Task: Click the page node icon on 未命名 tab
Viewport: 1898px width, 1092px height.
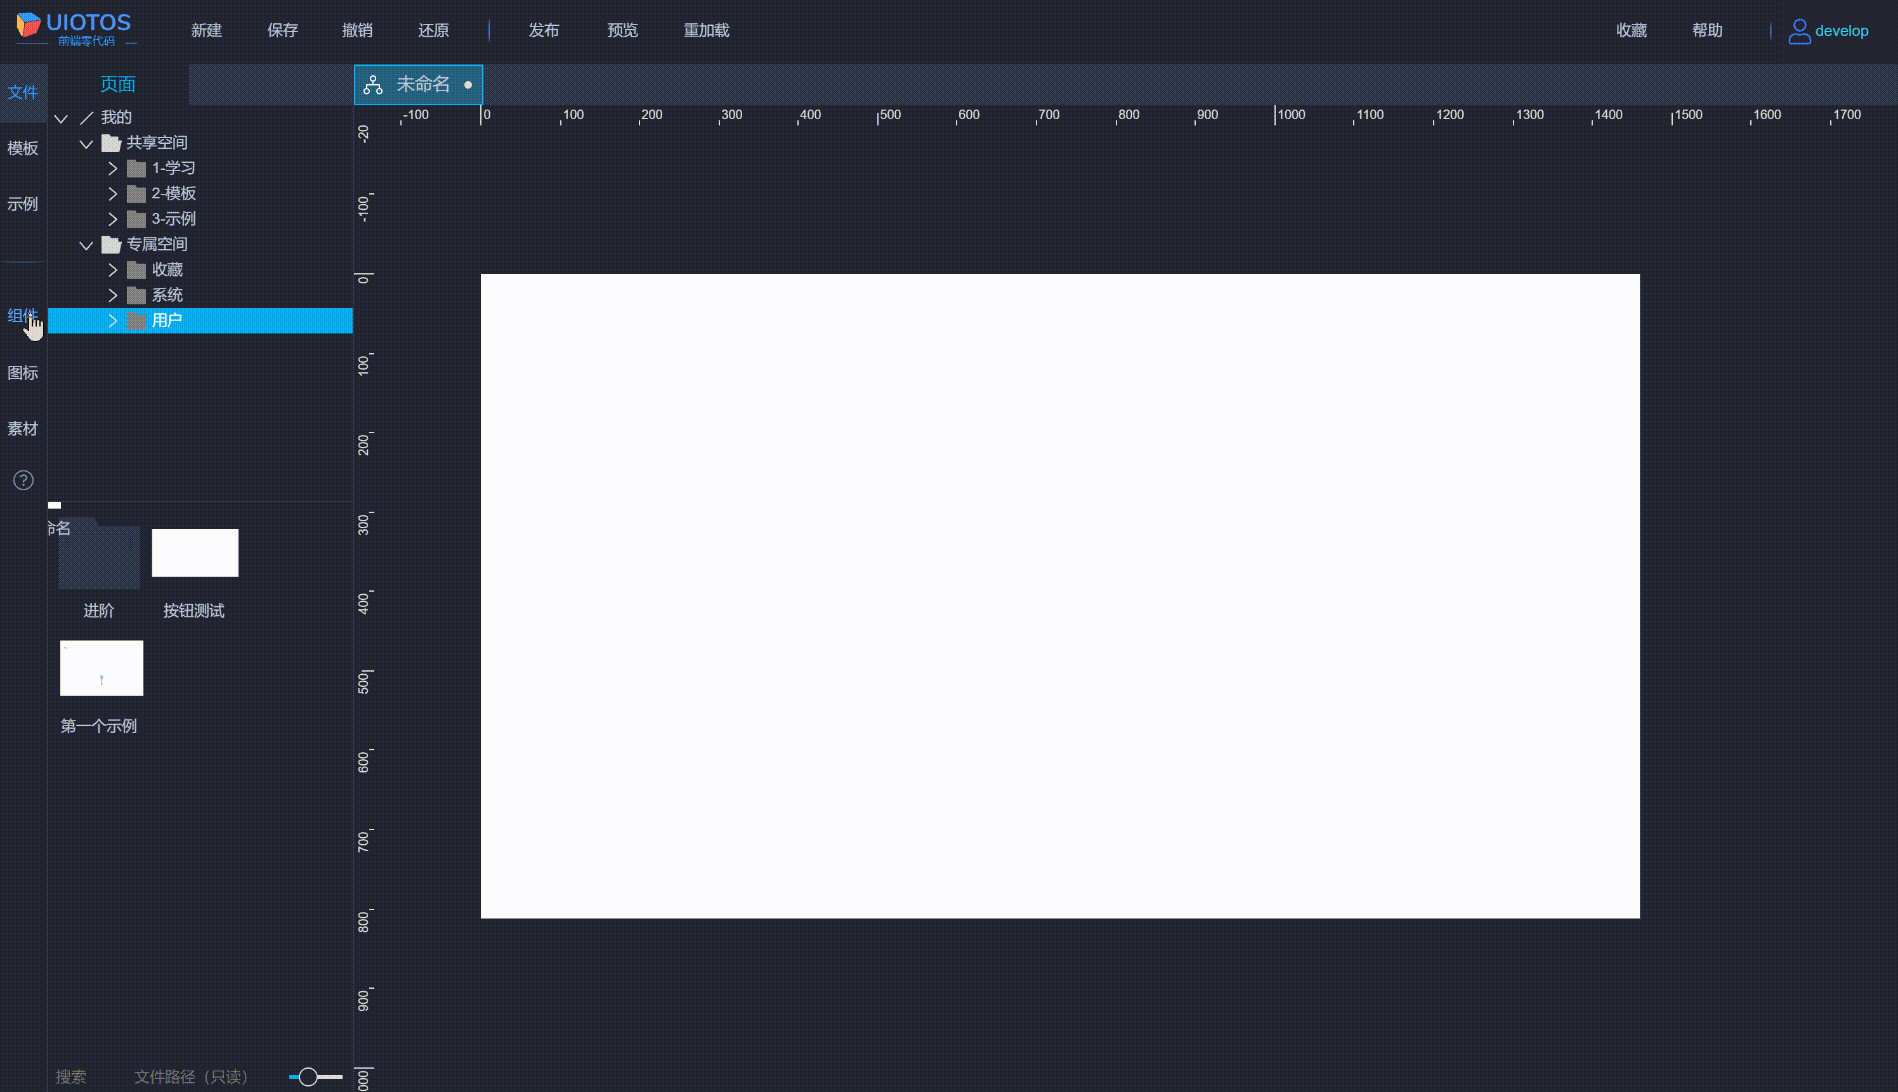Action: pyautogui.click(x=374, y=84)
